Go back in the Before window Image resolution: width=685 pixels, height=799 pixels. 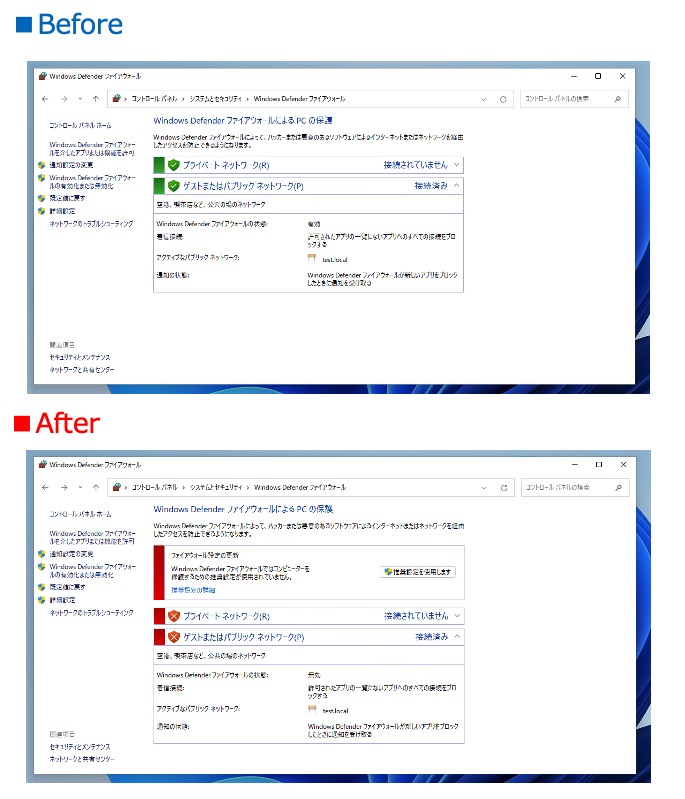[x=45, y=99]
